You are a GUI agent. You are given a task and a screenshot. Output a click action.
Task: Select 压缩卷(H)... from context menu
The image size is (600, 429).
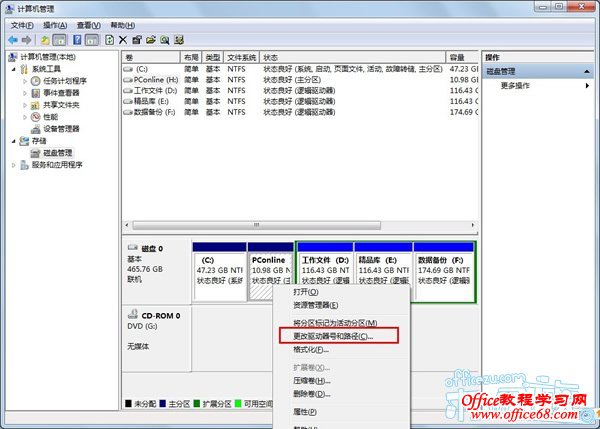pos(341,381)
